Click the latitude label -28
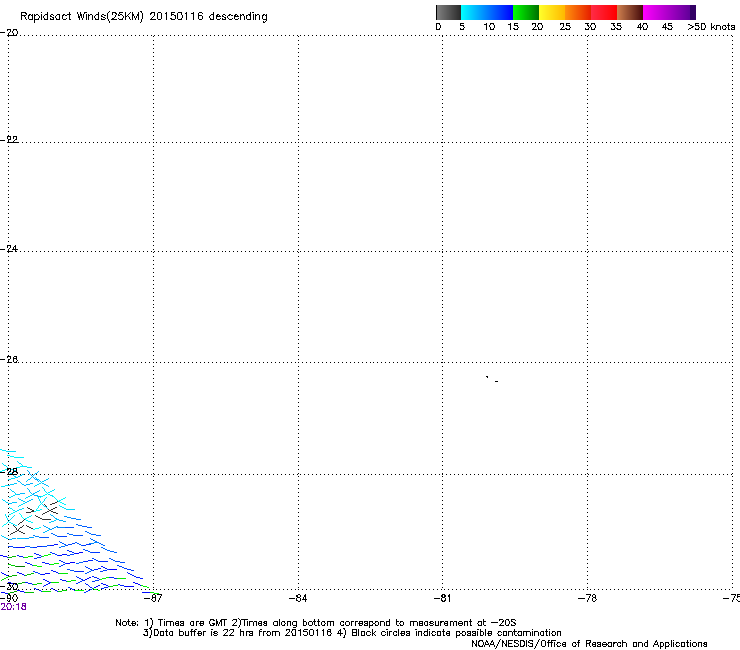This screenshot has height=650, width=740. 9,472
